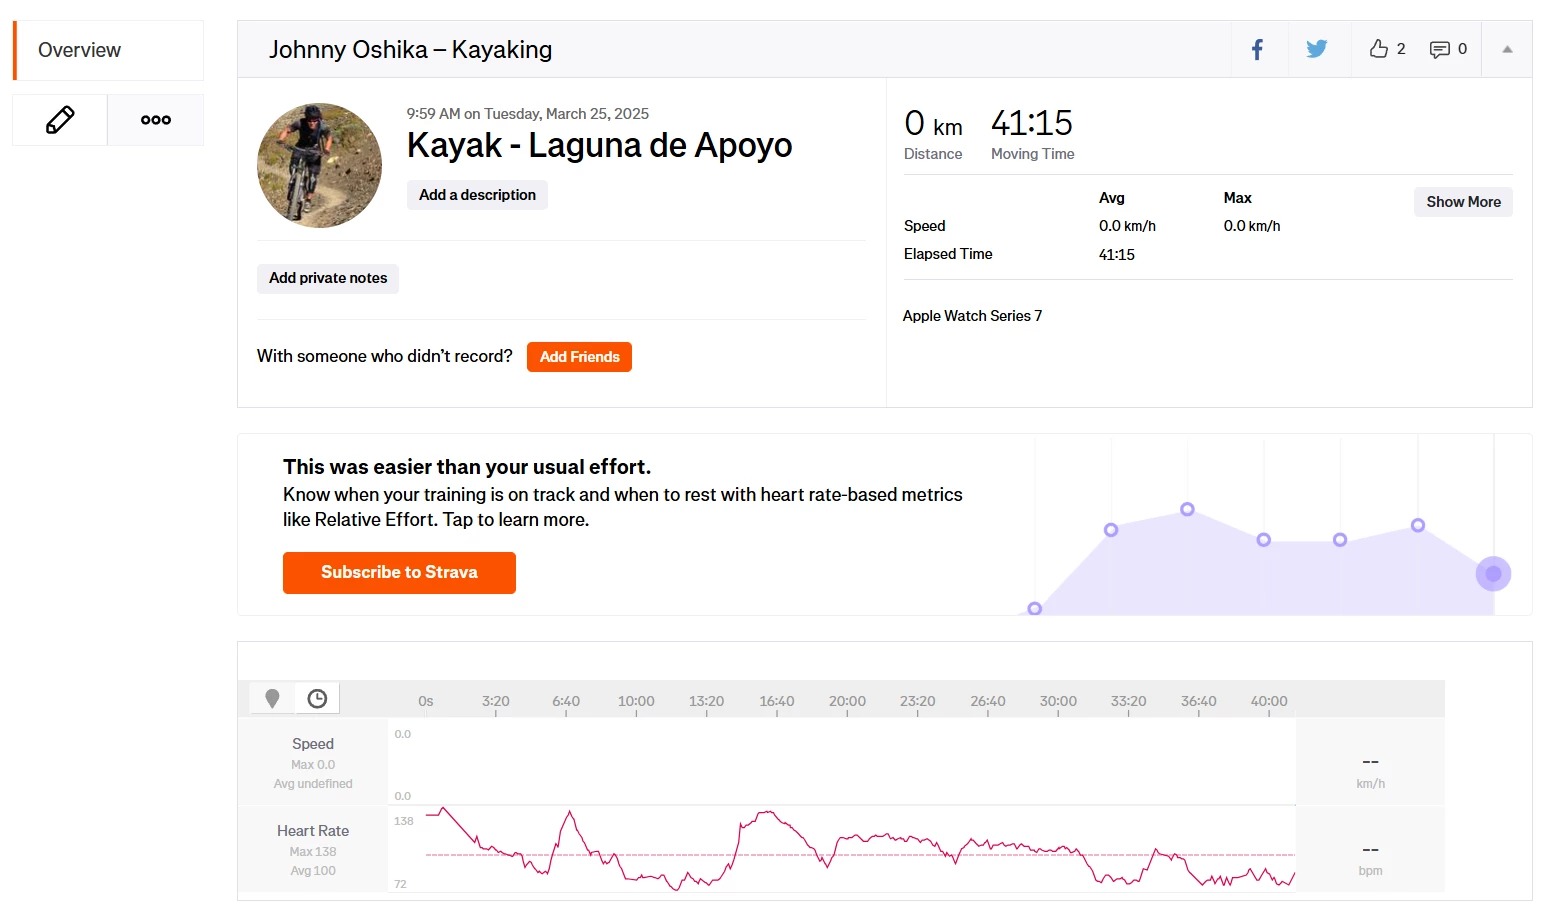Screen dimensions: 1544x915
Task: Click the highest point on the relative effort graph
Action: click(1187, 509)
